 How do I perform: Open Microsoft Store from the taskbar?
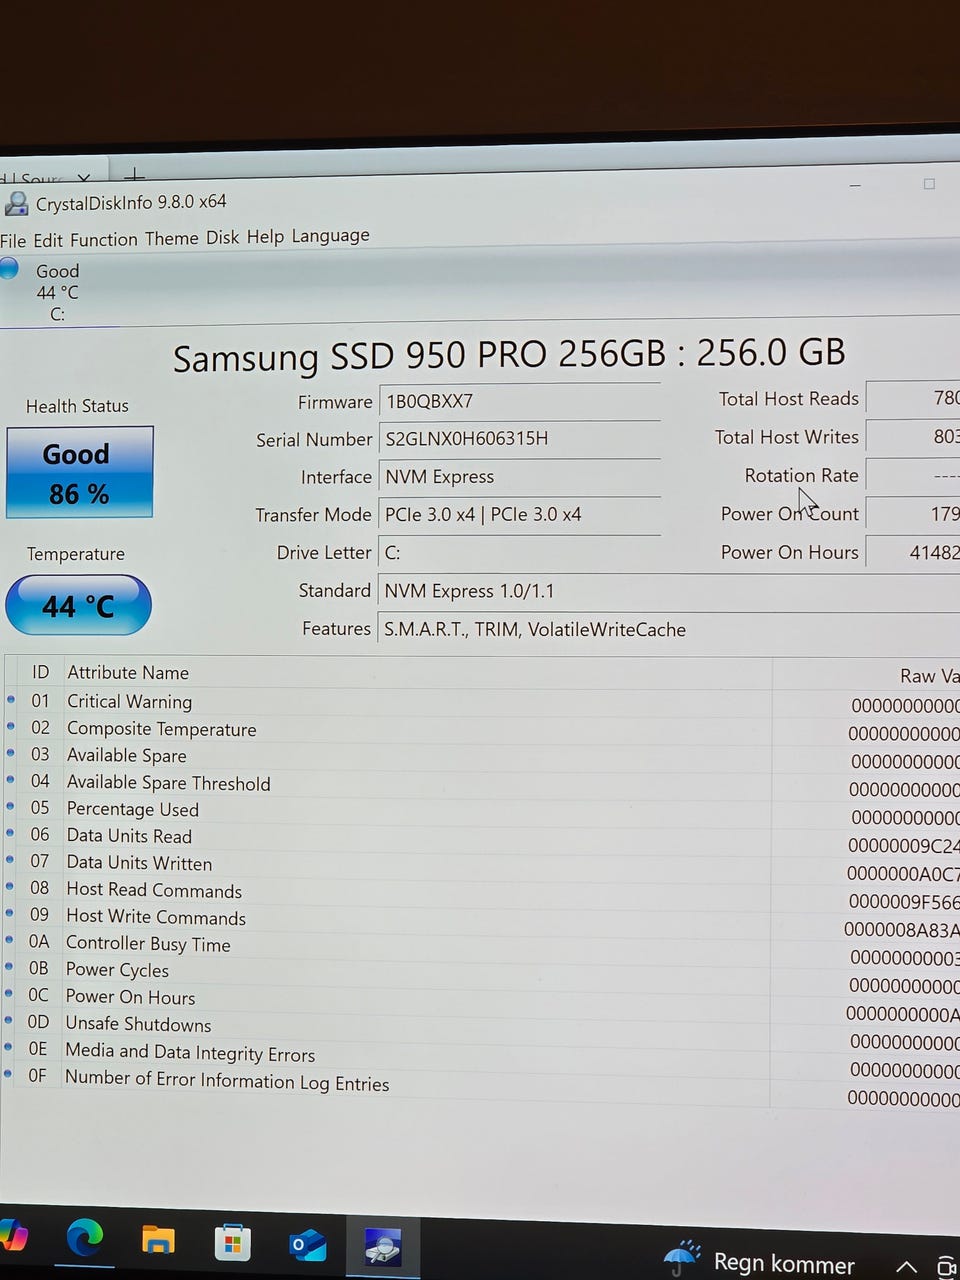232,1243
